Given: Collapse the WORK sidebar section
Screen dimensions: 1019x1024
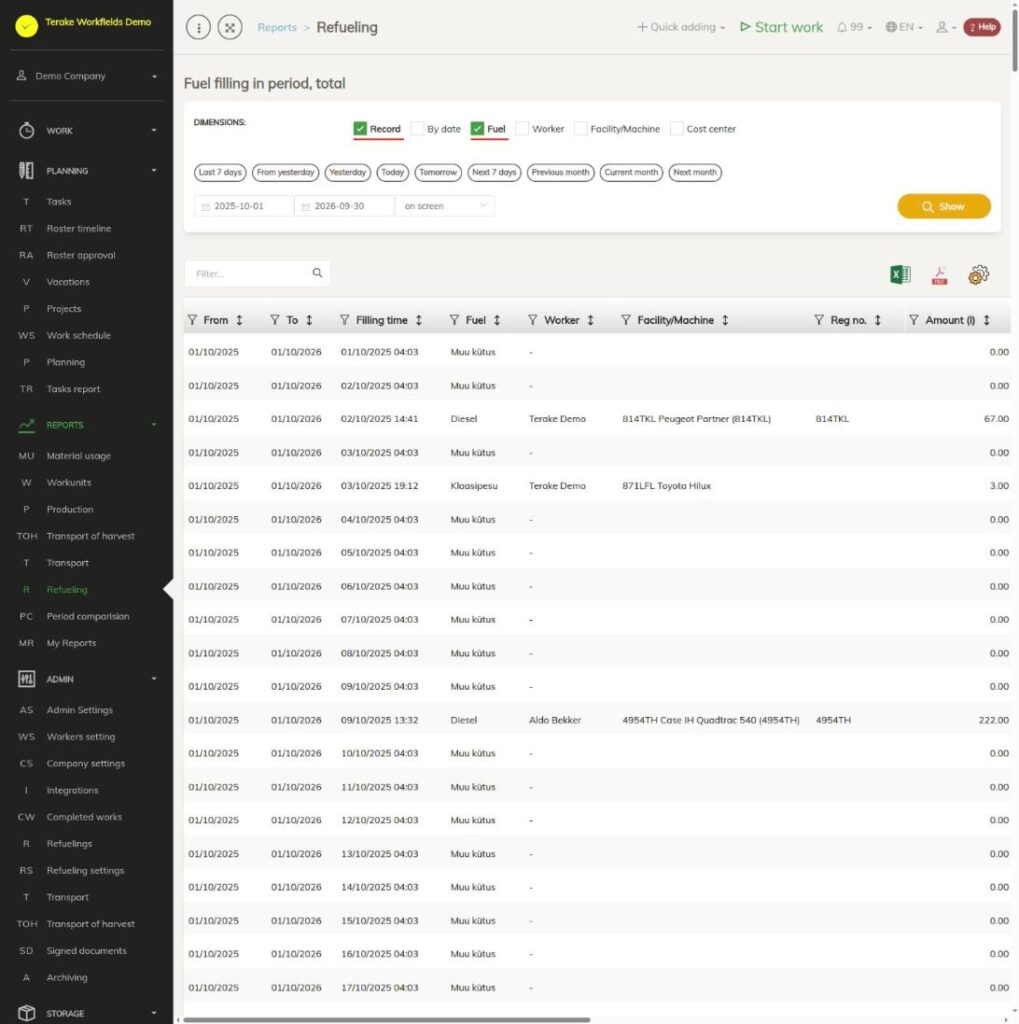Looking at the screenshot, I should 87,131.
